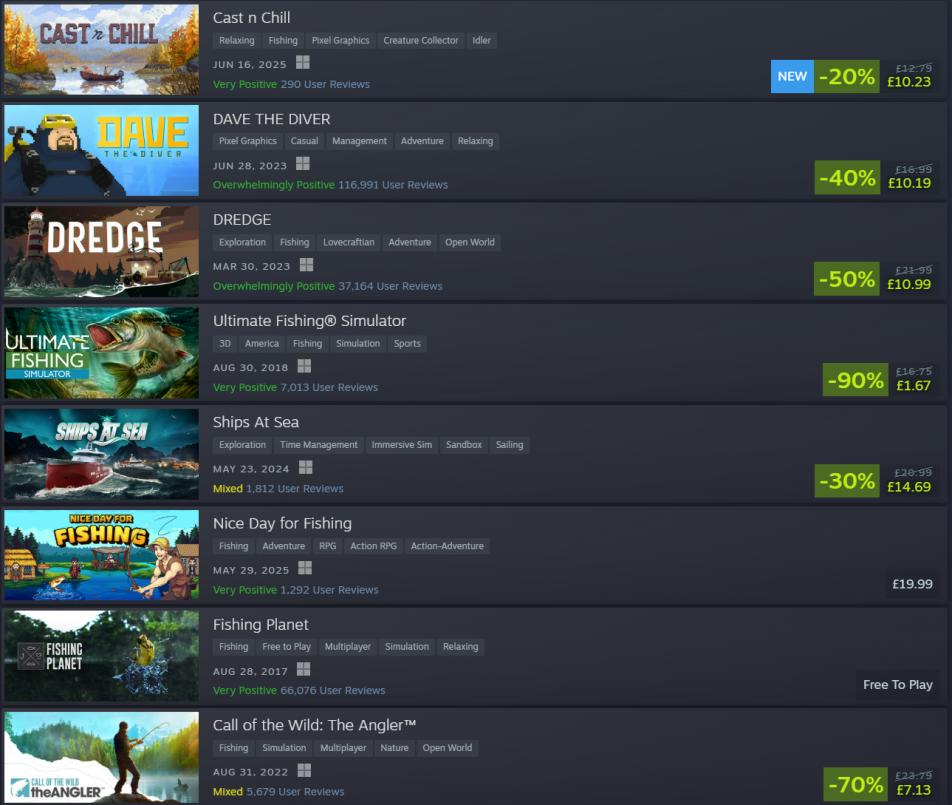Click the Time Management tag
The image size is (952, 805).
coord(319,445)
